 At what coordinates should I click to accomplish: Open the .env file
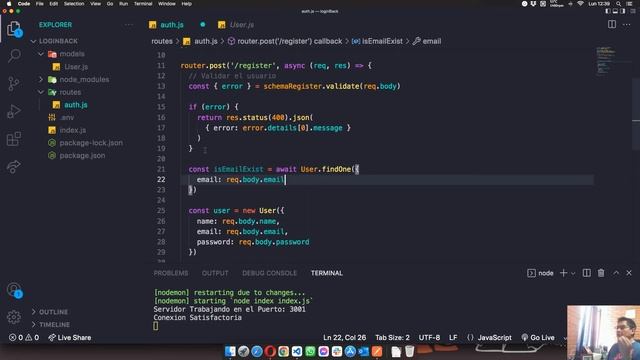click(x=67, y=118)
